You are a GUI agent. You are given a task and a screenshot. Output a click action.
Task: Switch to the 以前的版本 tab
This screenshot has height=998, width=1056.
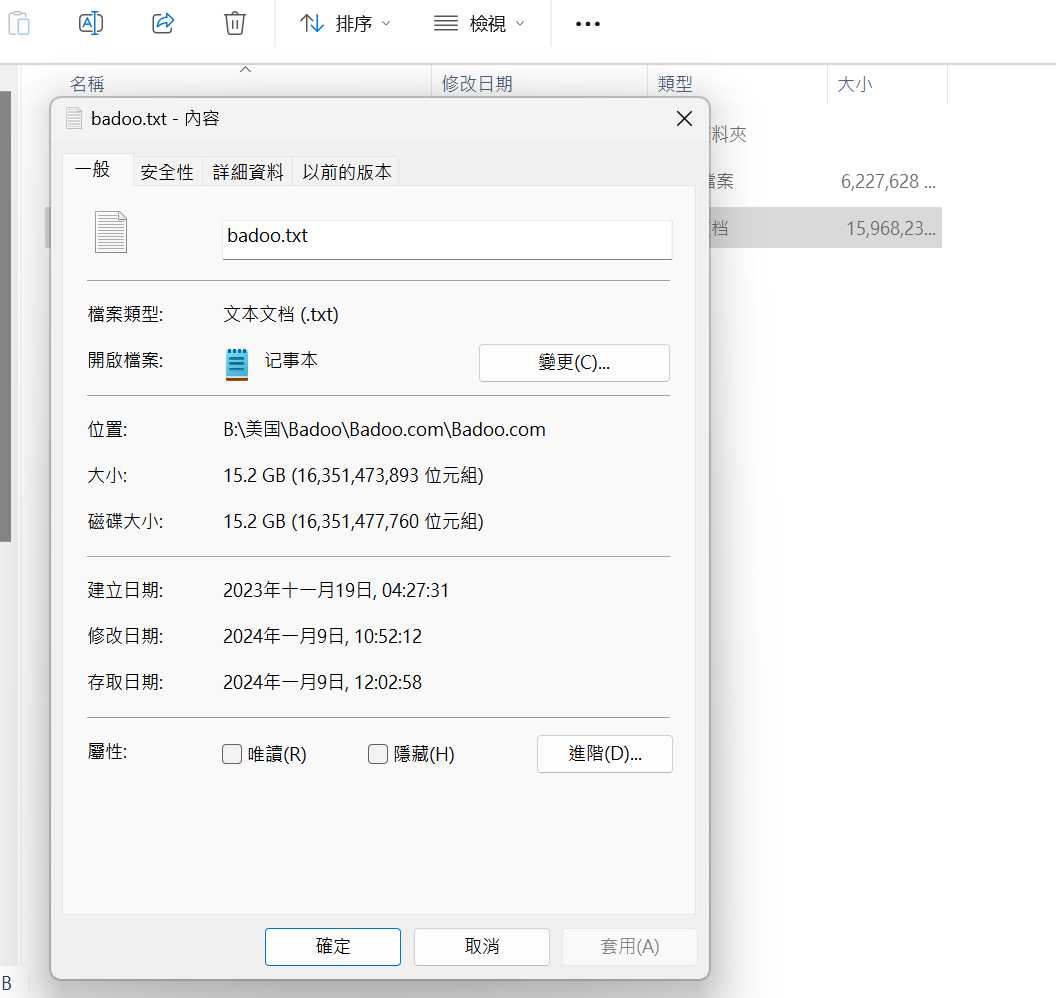pyautogui.click(x=347, y=172)
